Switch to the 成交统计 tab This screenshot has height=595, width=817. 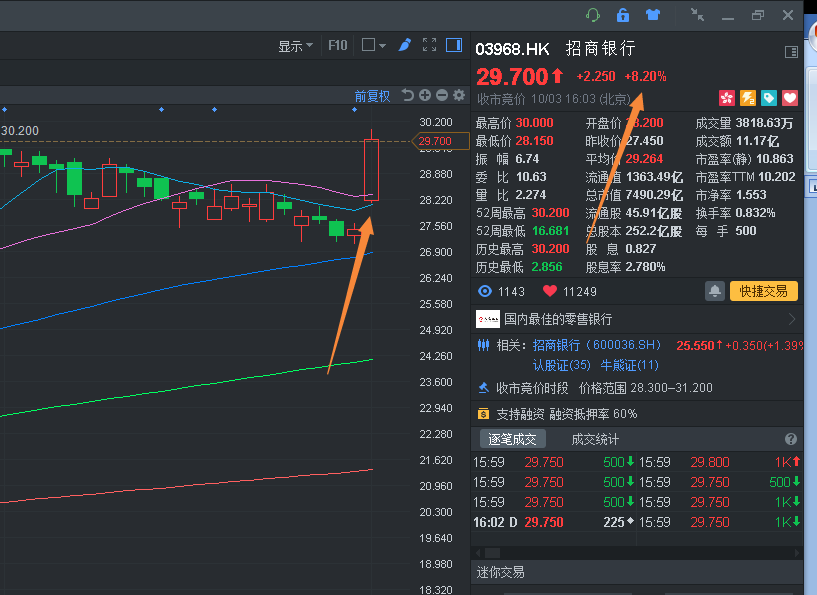[x=595, y=439]
